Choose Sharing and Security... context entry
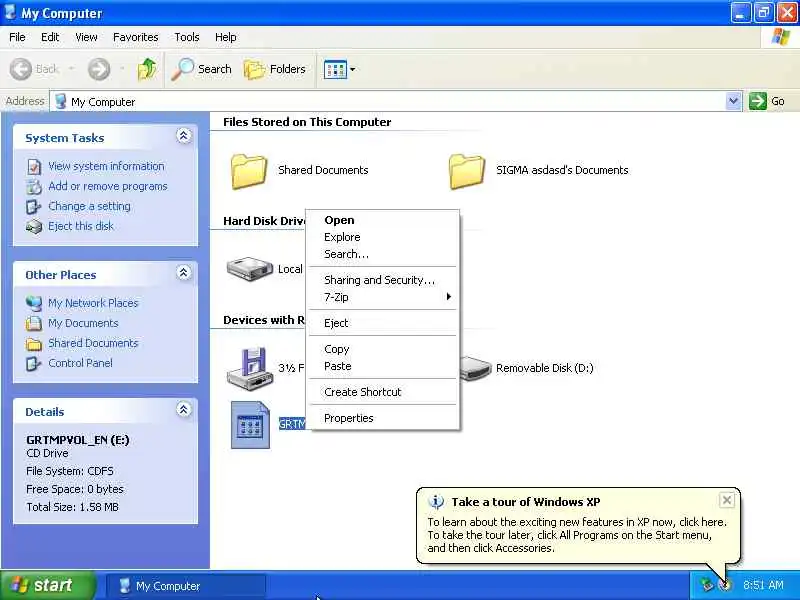 pos(385,280)
